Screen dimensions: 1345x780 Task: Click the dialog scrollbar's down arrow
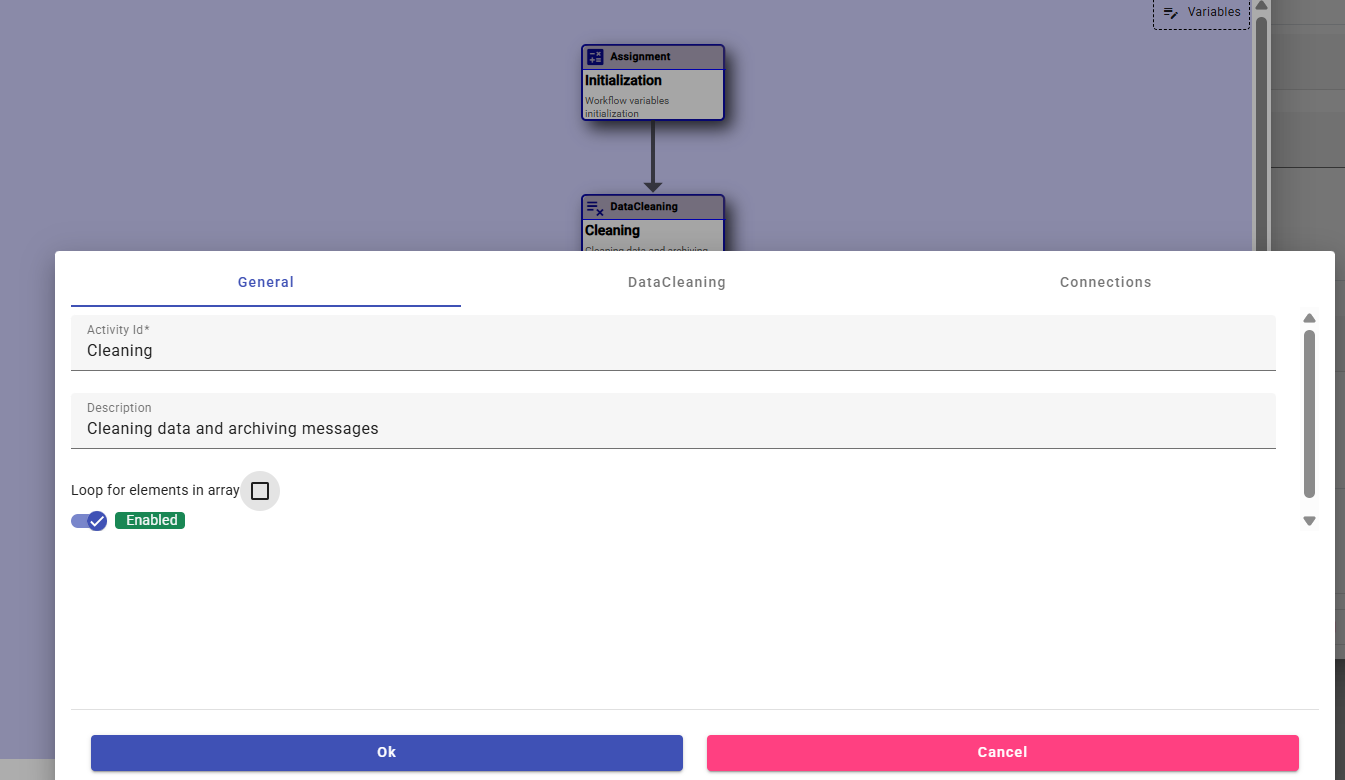pyautogui.click(x=1309, y=521)
